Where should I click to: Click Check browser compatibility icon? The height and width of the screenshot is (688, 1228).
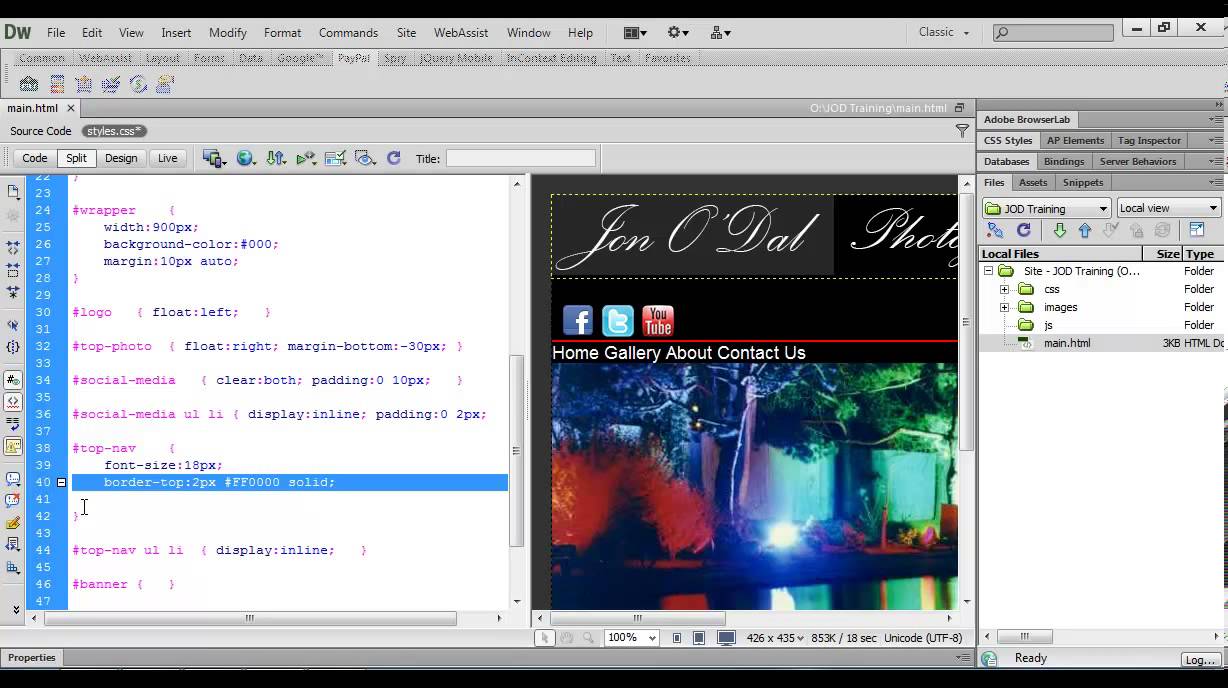(x=336, y=158)
